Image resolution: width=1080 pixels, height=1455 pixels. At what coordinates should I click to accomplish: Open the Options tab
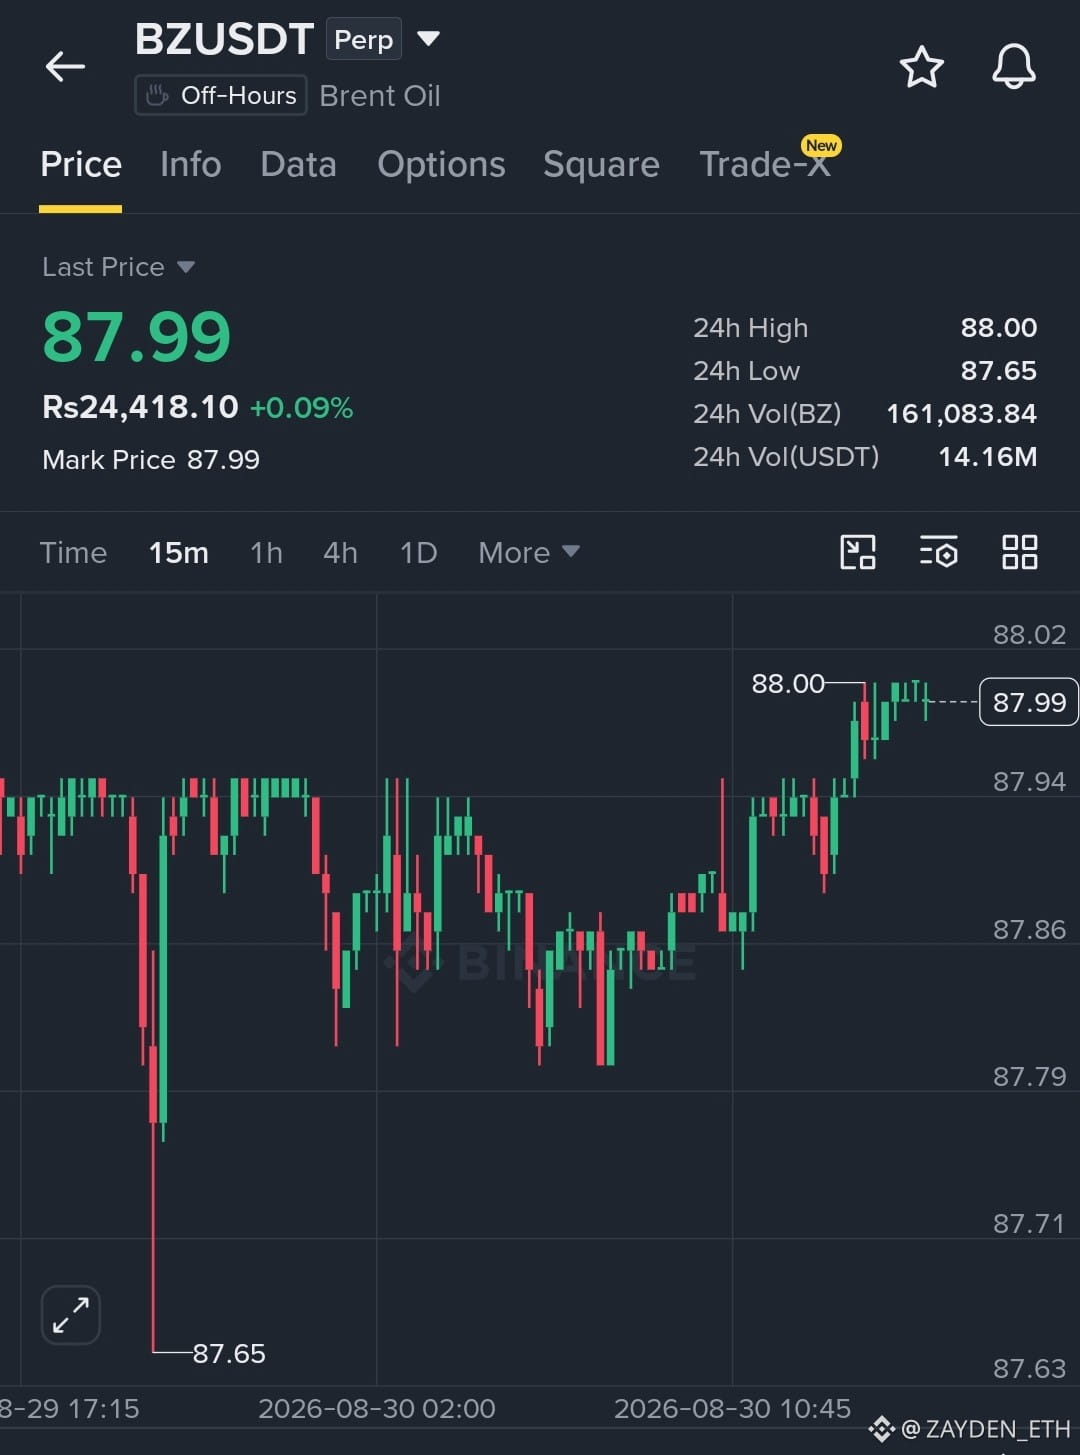(441, 164)
